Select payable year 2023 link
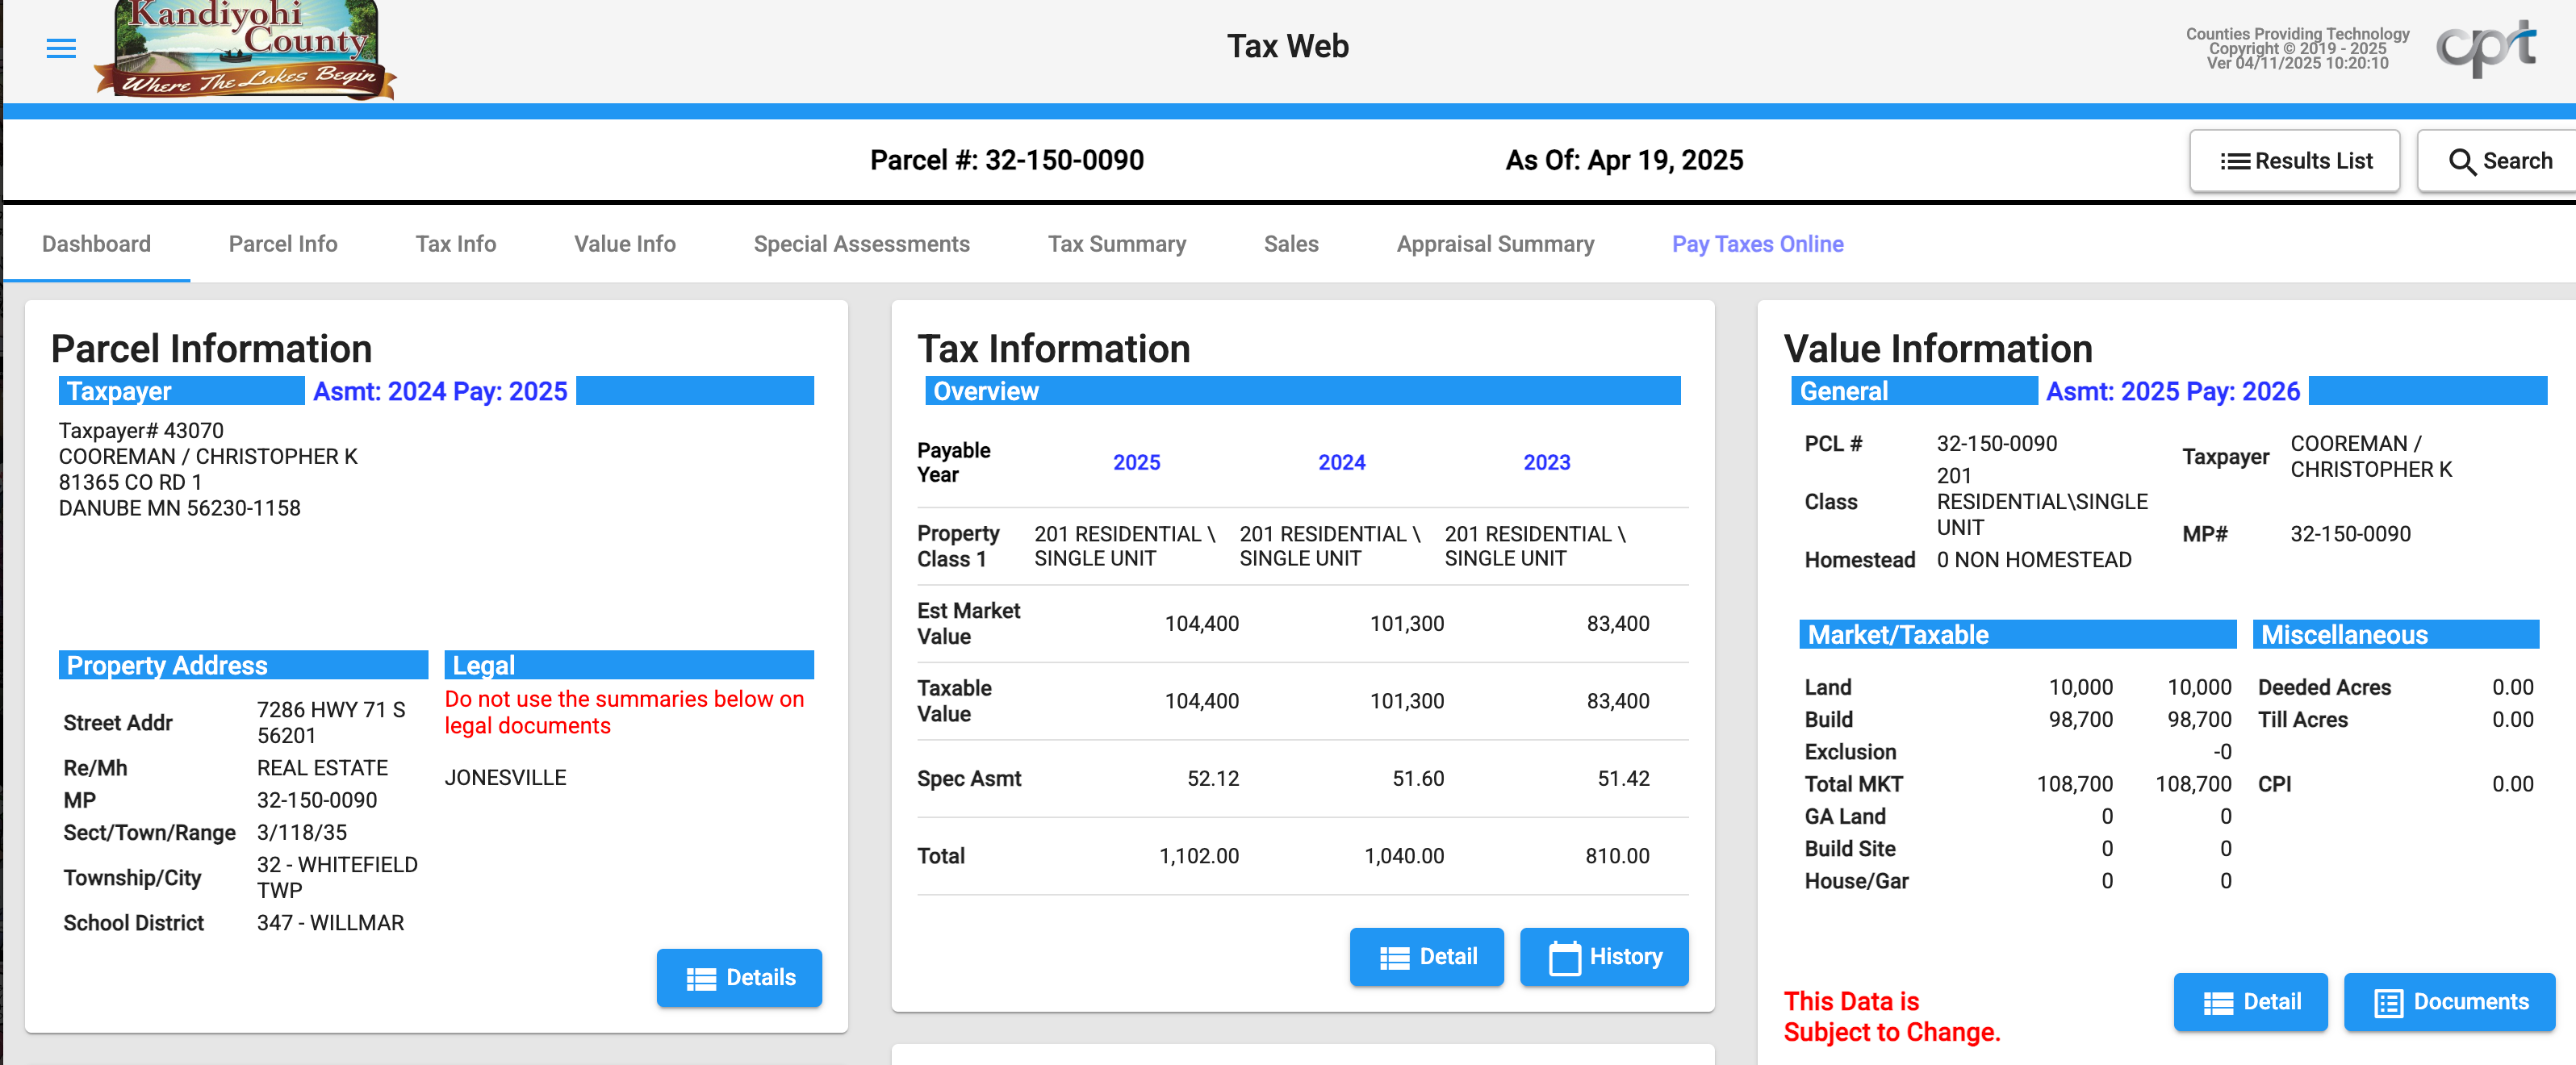This screenshot has width=2576, height=1065. (x=1546, y=462)
